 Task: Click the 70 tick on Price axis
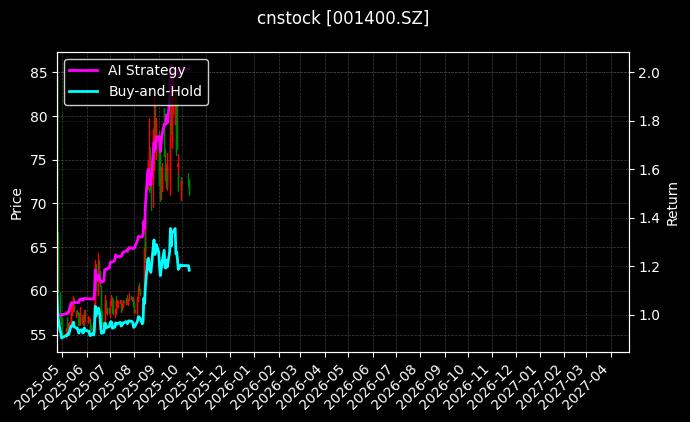click(x=38, y=204)
